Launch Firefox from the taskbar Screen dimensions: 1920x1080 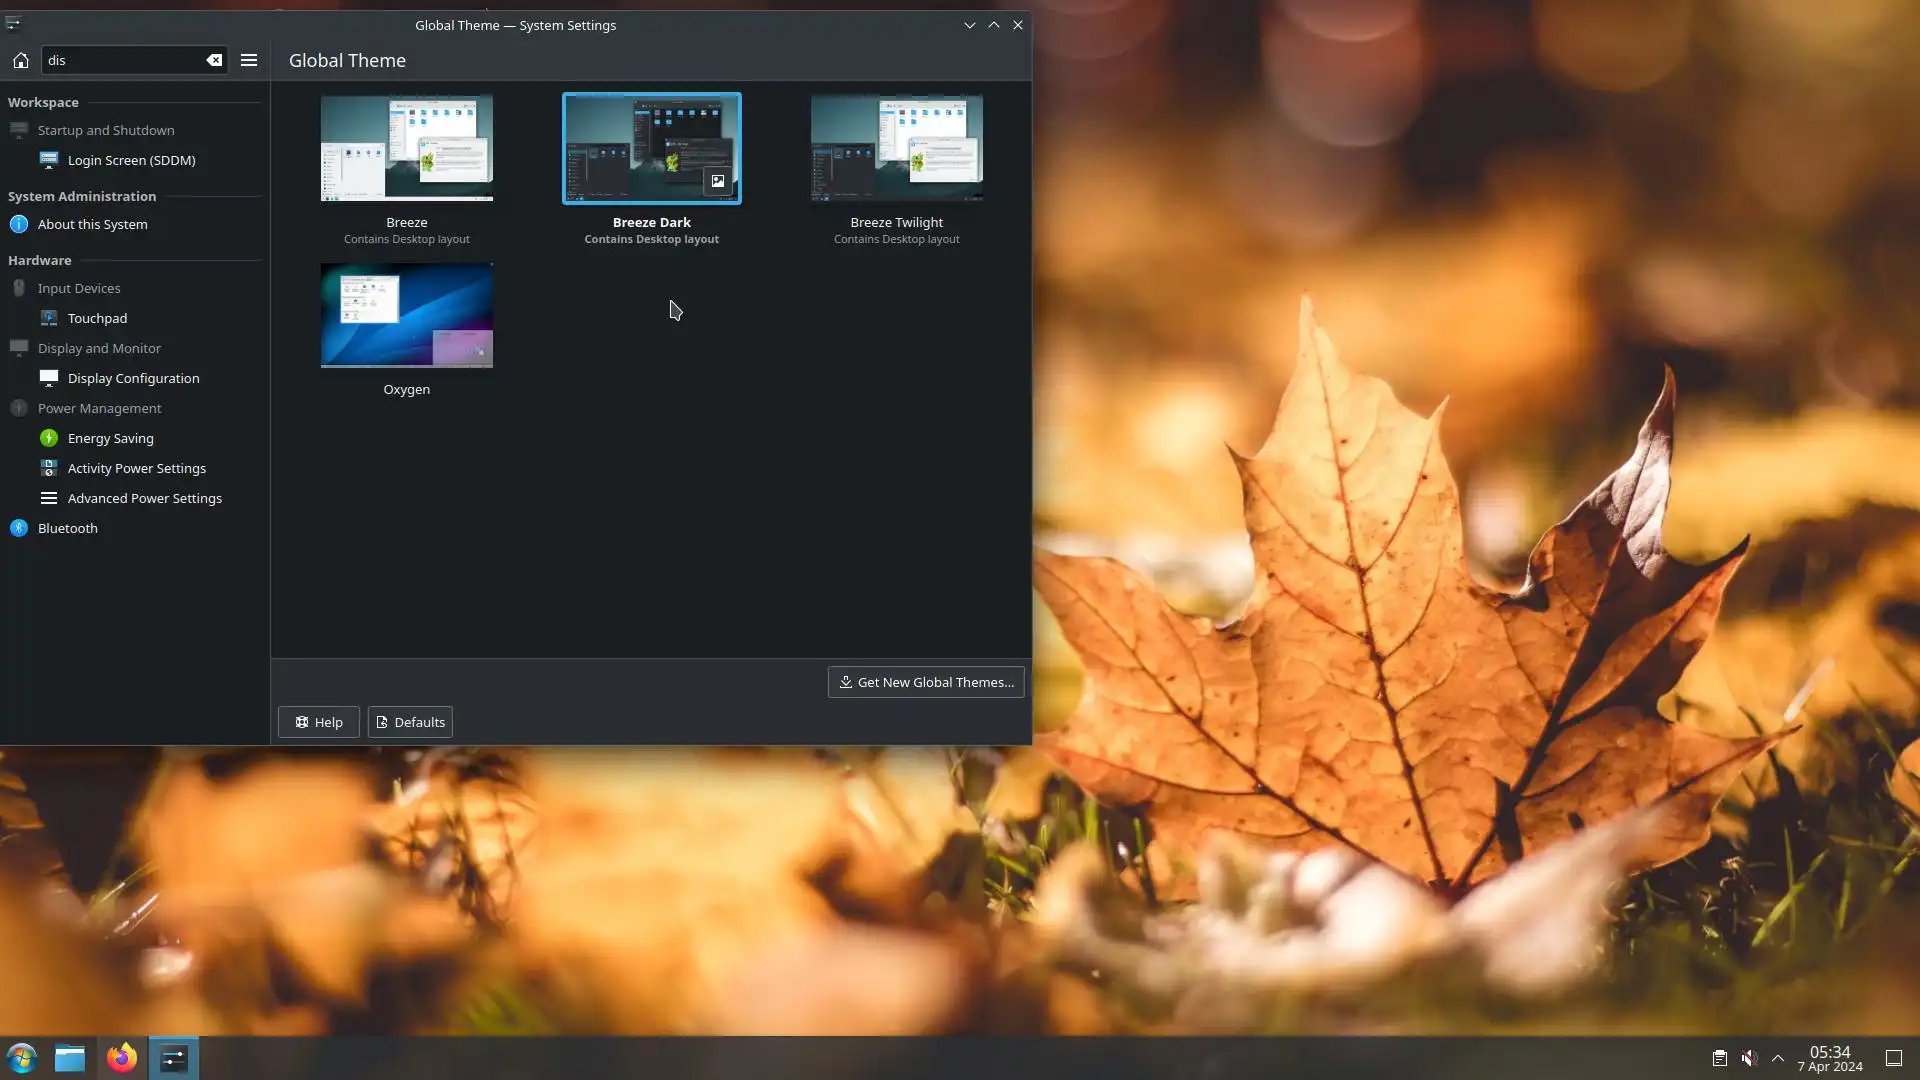tap(122, 1058)
